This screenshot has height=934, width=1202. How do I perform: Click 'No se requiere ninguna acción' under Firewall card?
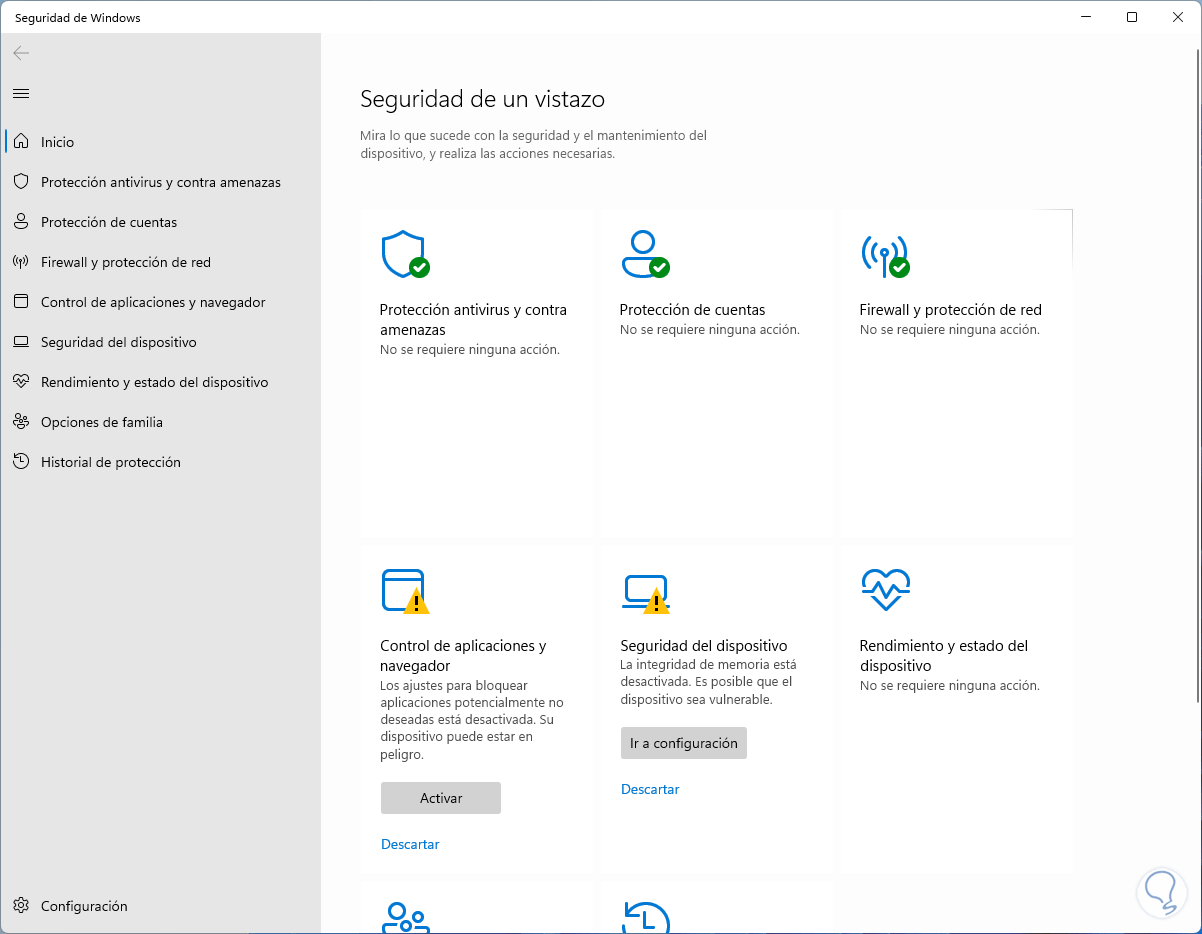pos(950,329)
